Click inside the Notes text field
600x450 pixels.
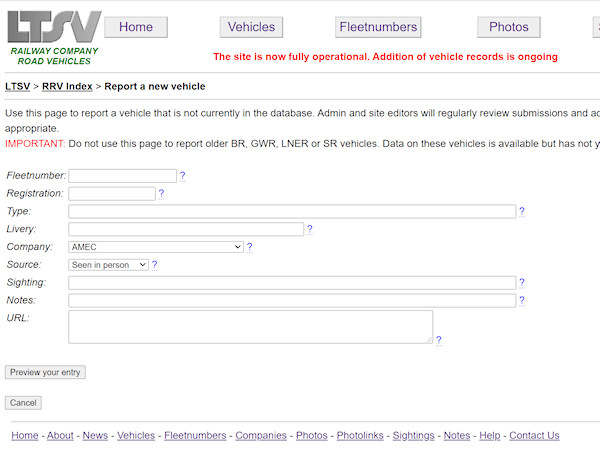coord(292,300)
